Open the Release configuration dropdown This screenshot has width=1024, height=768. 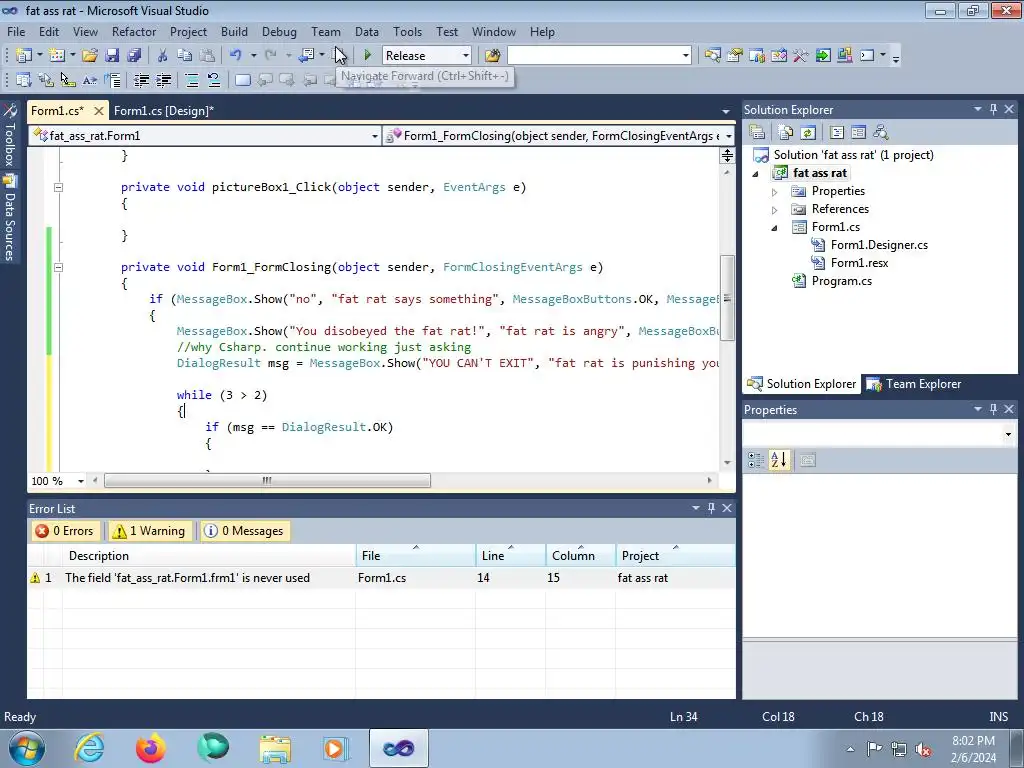[x=465, y=56]
